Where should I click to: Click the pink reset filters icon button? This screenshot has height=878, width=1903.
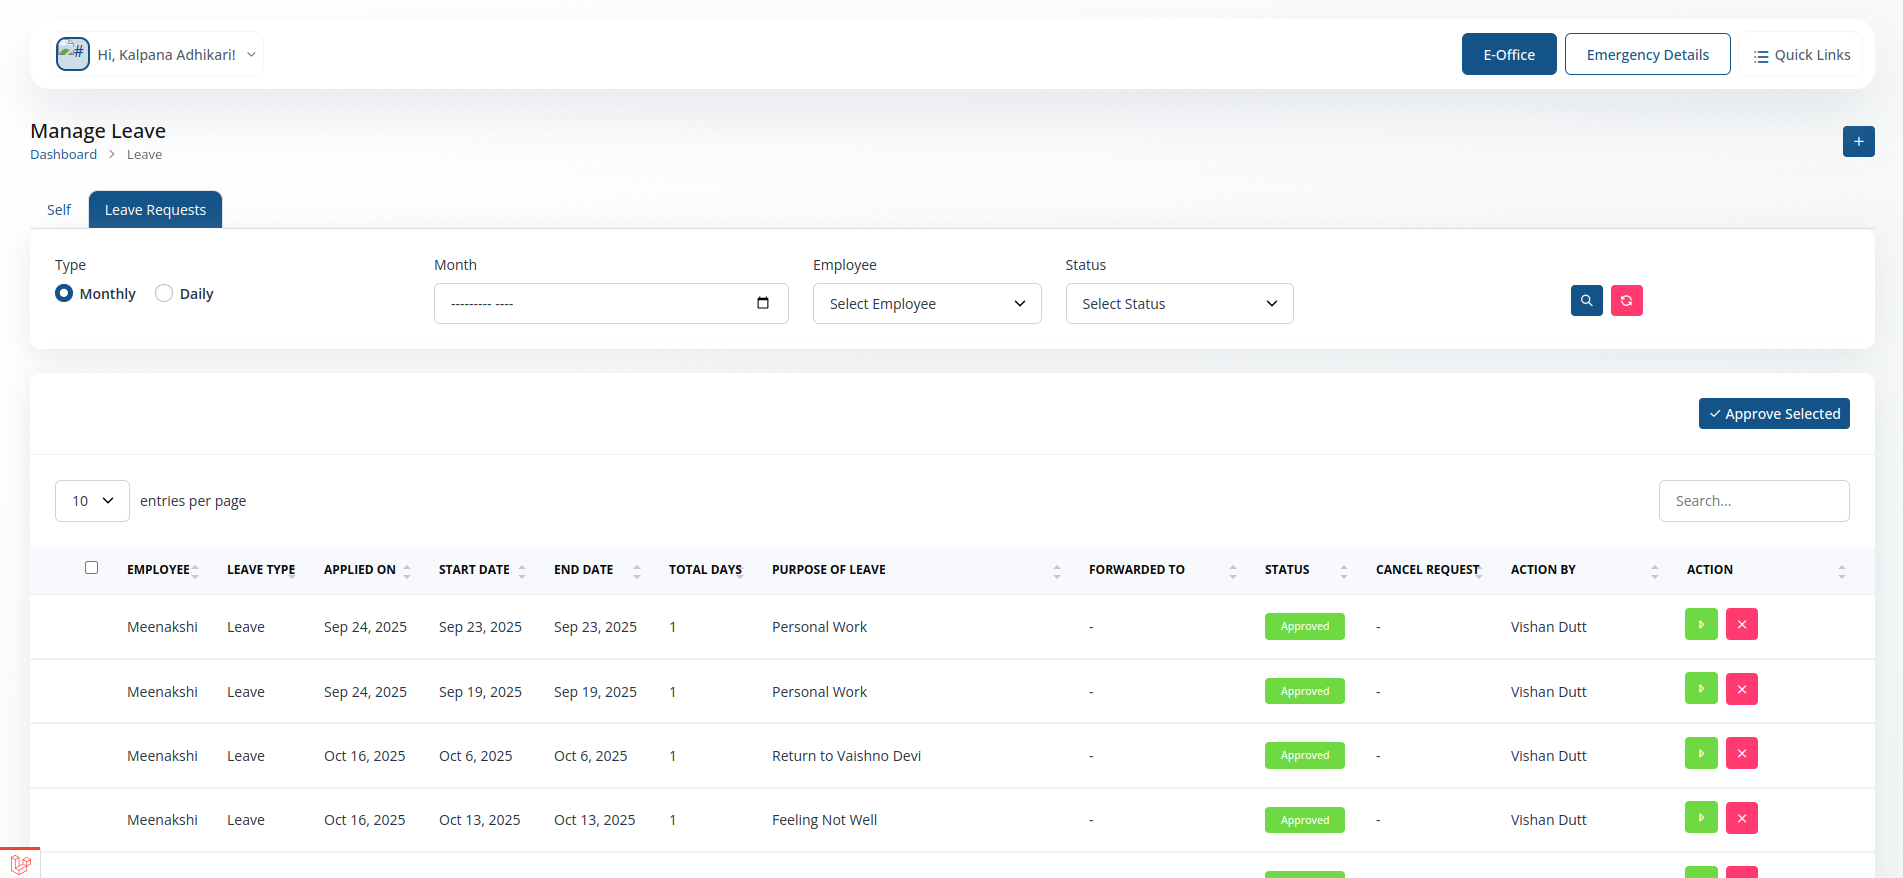(x=1626, y=300)
